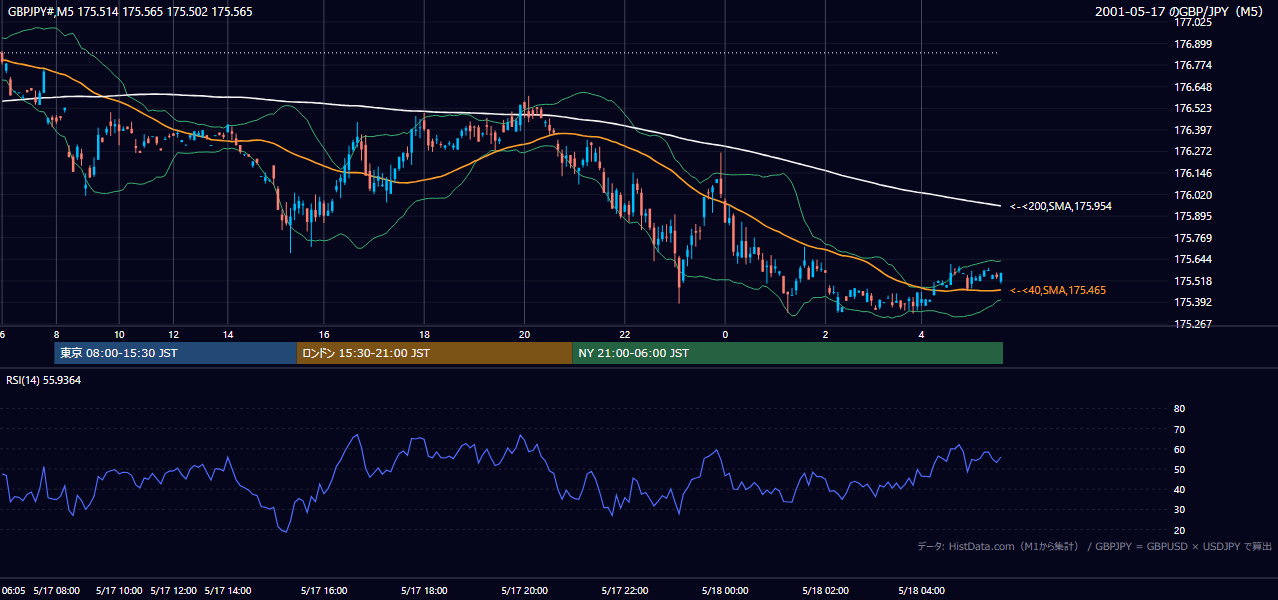The image size is (1278, 600).
Task: Click the 176.020 price axis label
Action: (x=1194, y=195)
